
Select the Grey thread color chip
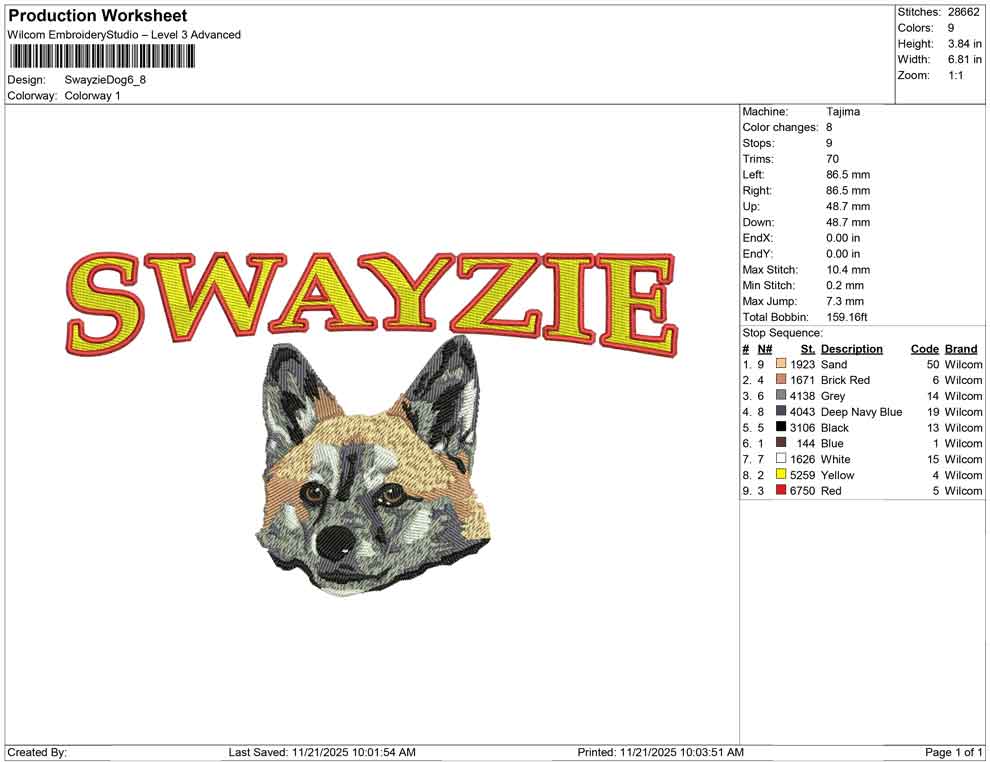pos(781,396)
